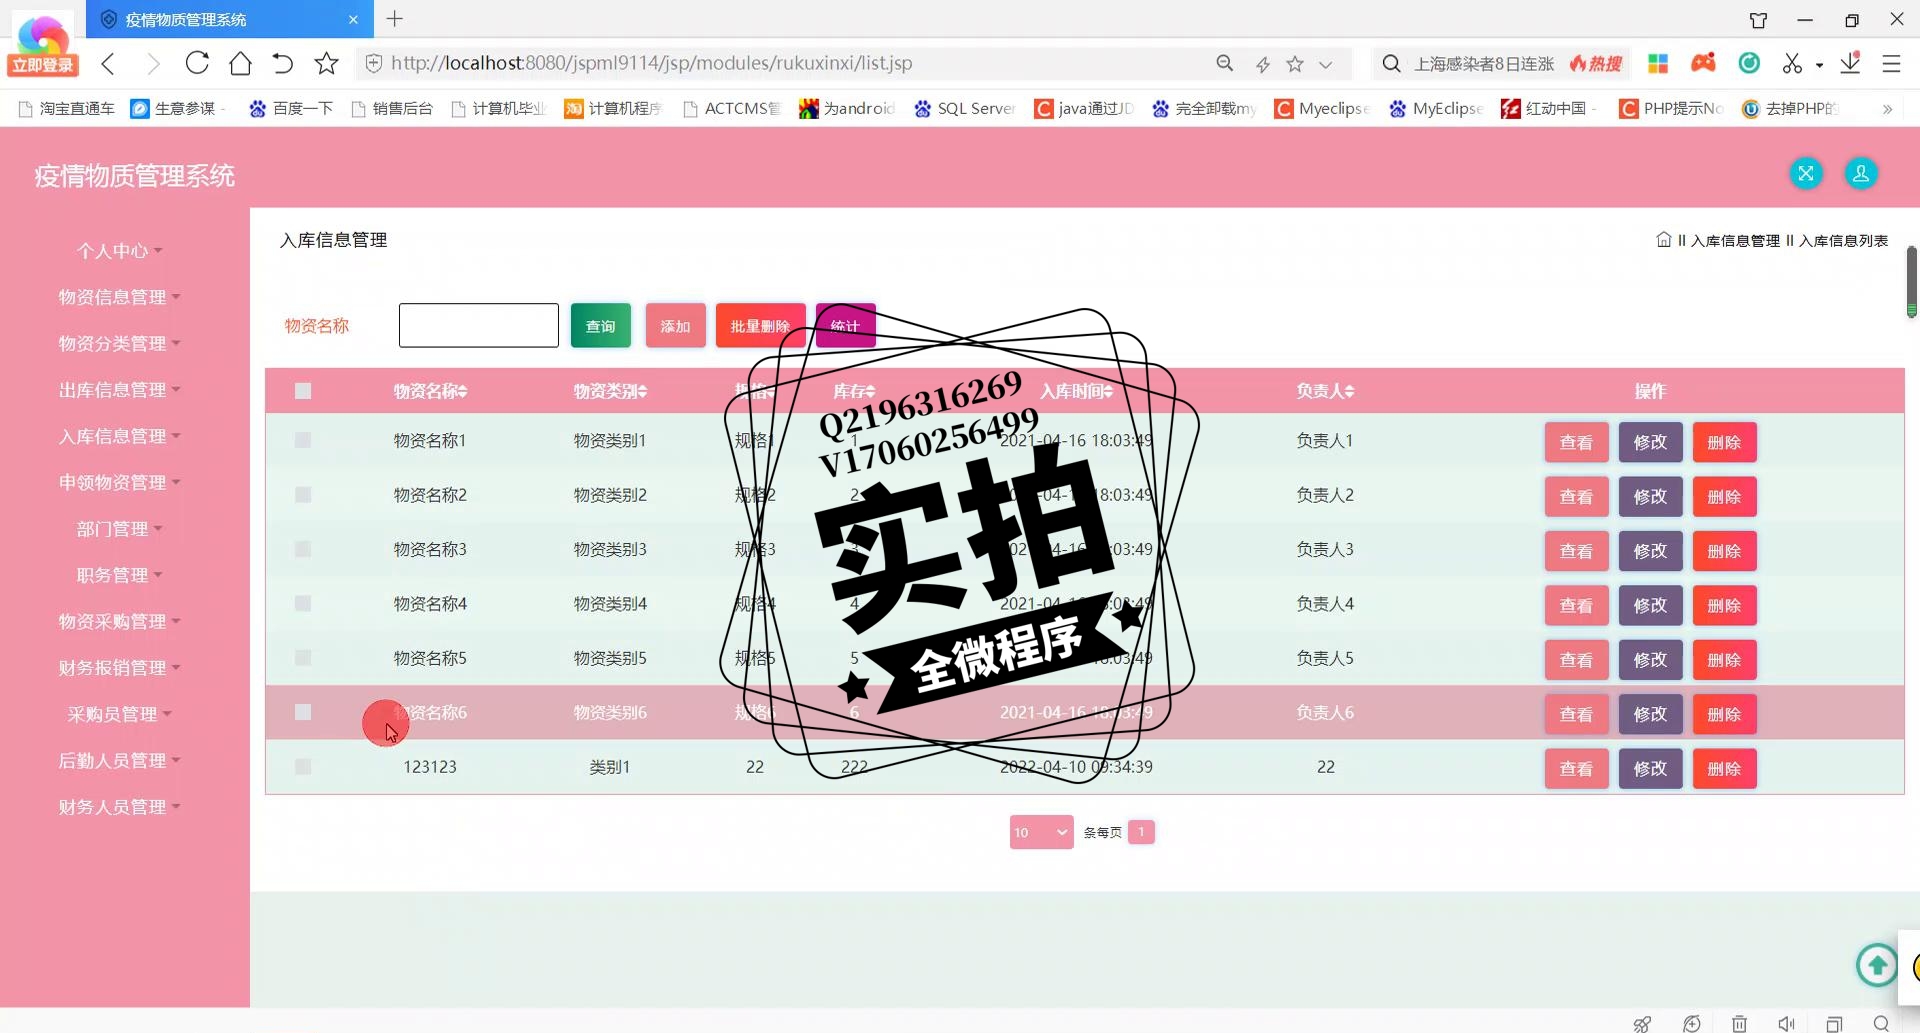Check the row checkbox for 物资名称2

(303, 495)
